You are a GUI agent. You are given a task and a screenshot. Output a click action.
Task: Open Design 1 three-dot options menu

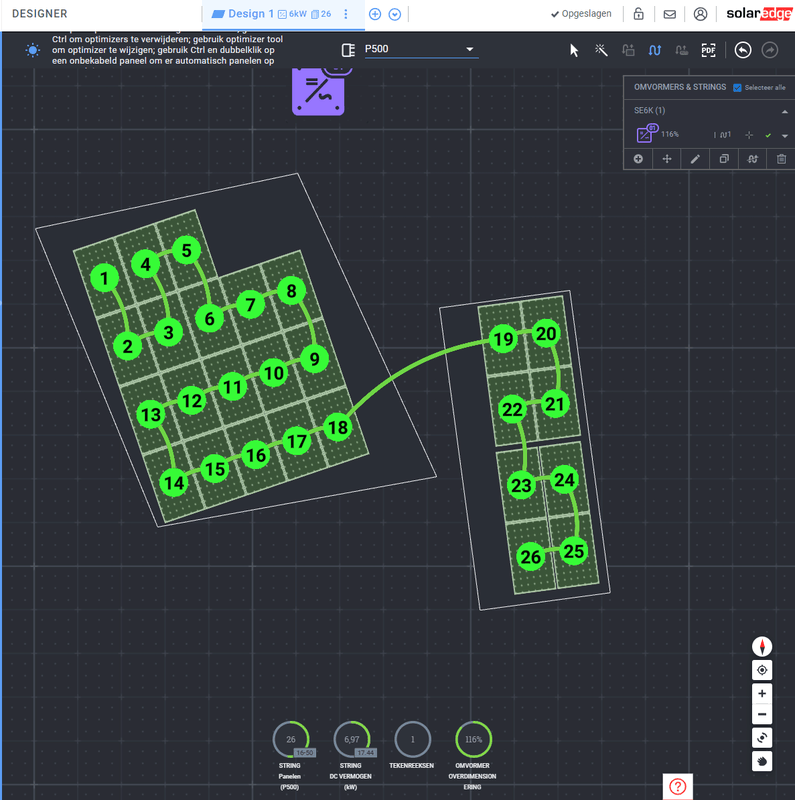[345, 14]
